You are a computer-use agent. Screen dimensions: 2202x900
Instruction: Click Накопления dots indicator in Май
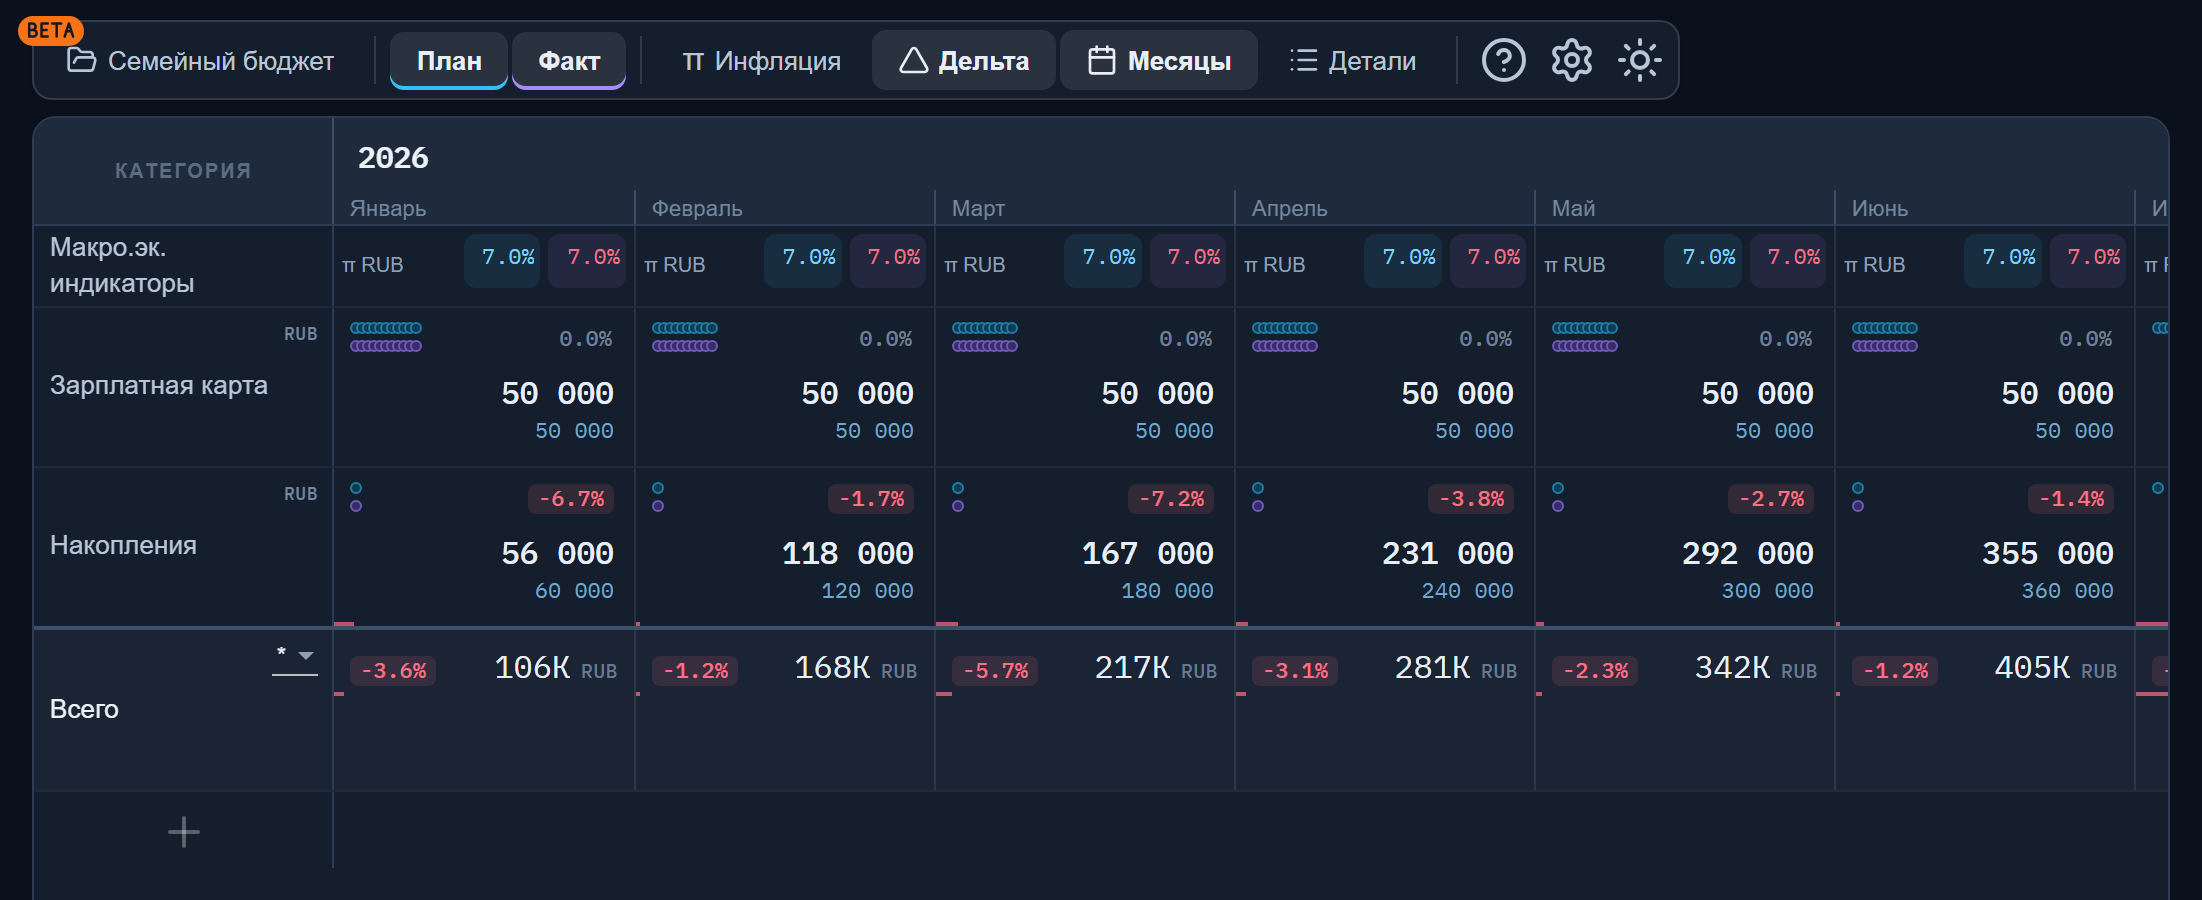click(x=1558, y=497)
